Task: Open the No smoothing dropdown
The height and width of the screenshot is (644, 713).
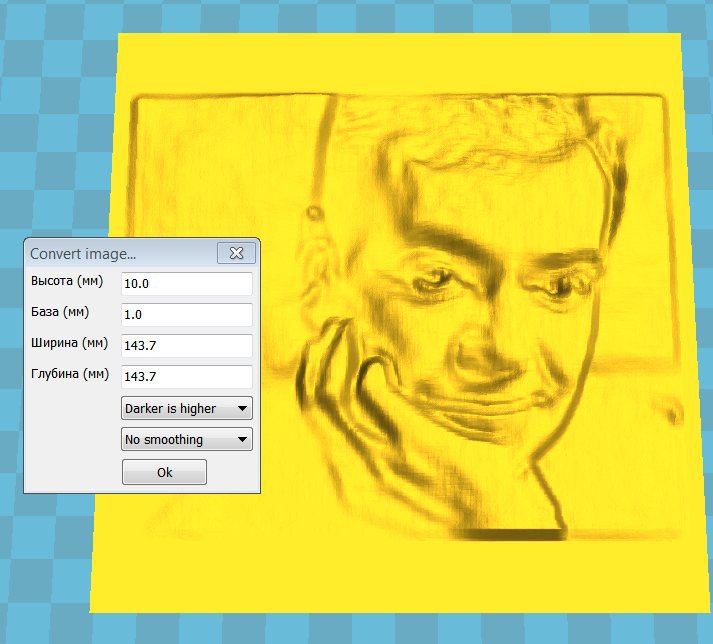Action: pos(187,439)
